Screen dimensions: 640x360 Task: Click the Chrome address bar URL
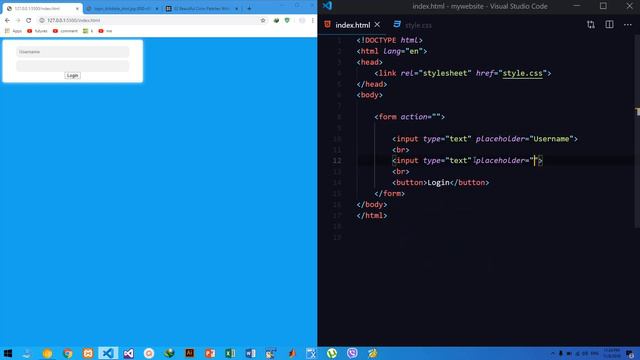tap(73, 20)
